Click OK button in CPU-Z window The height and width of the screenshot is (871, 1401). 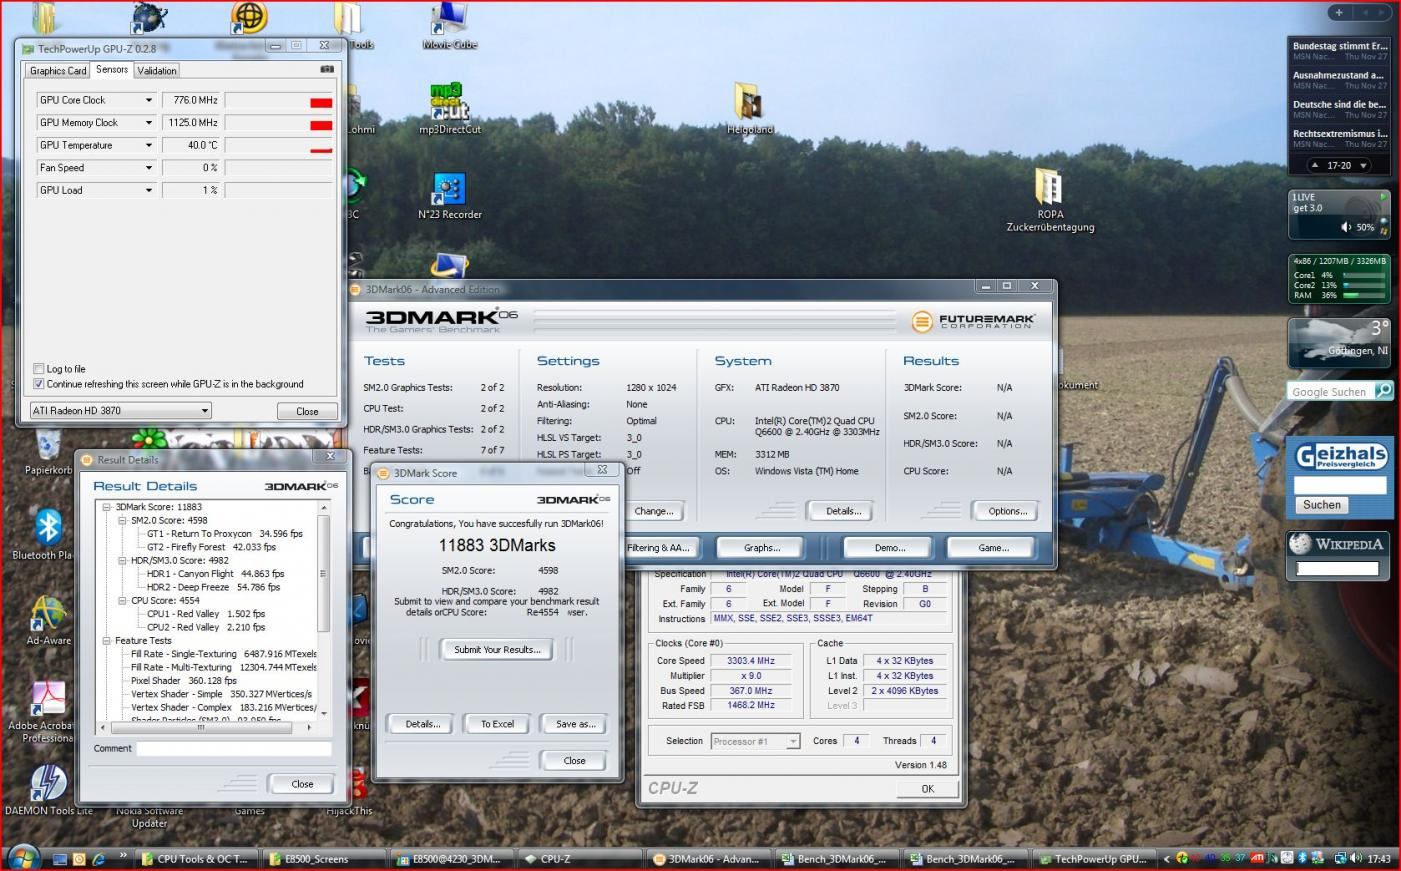927,789
